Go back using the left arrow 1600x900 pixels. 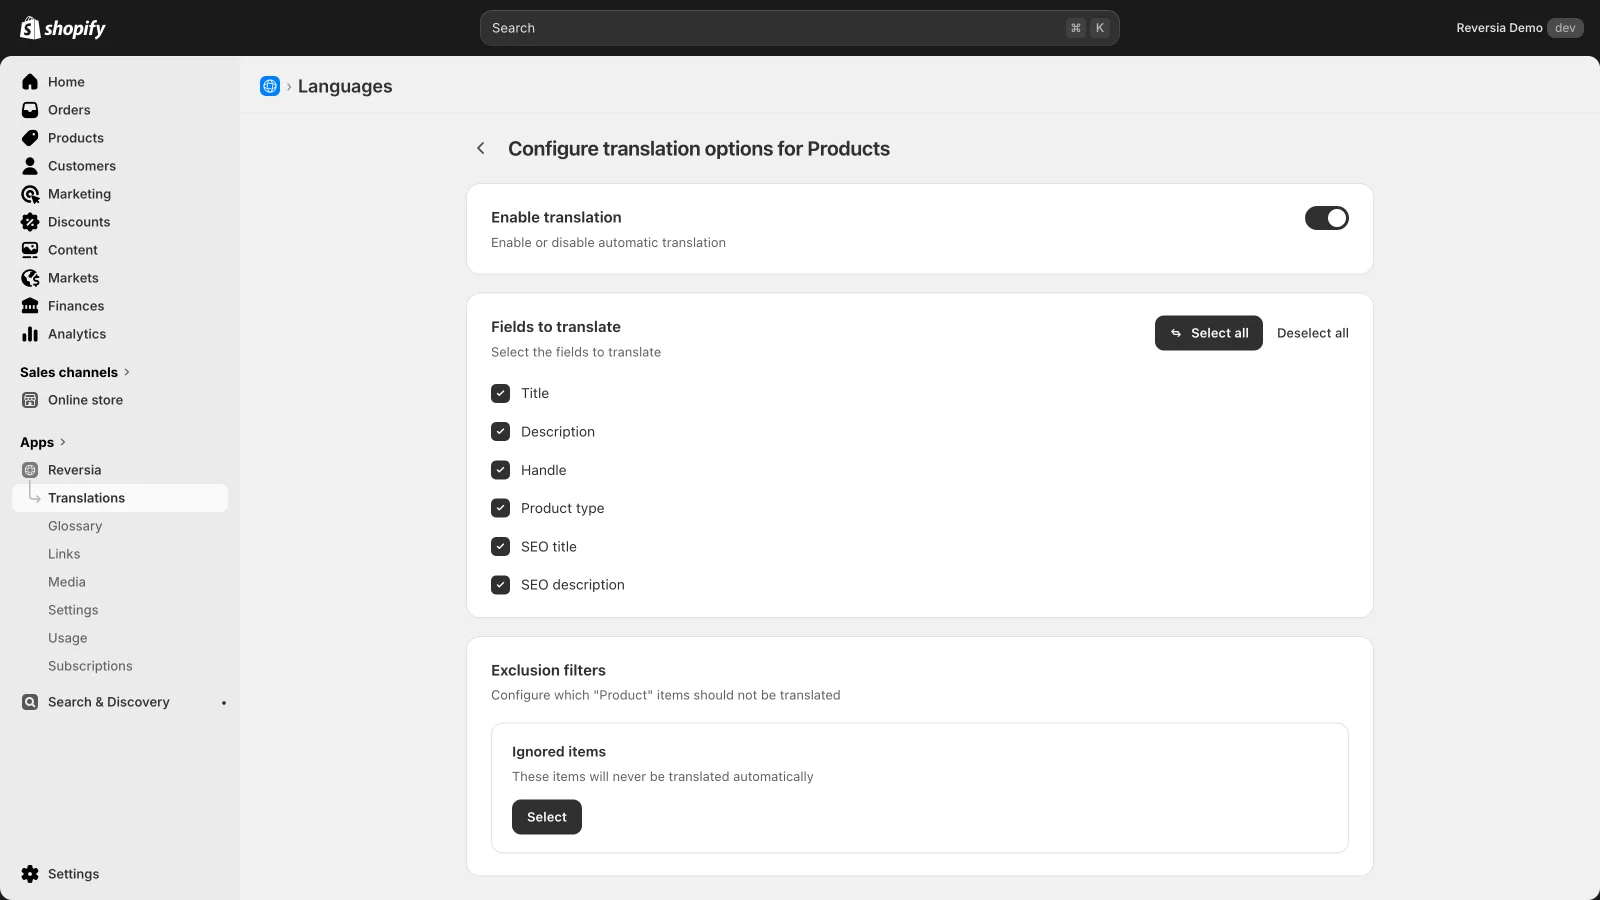pyautogui.click(x=481, y=148)
